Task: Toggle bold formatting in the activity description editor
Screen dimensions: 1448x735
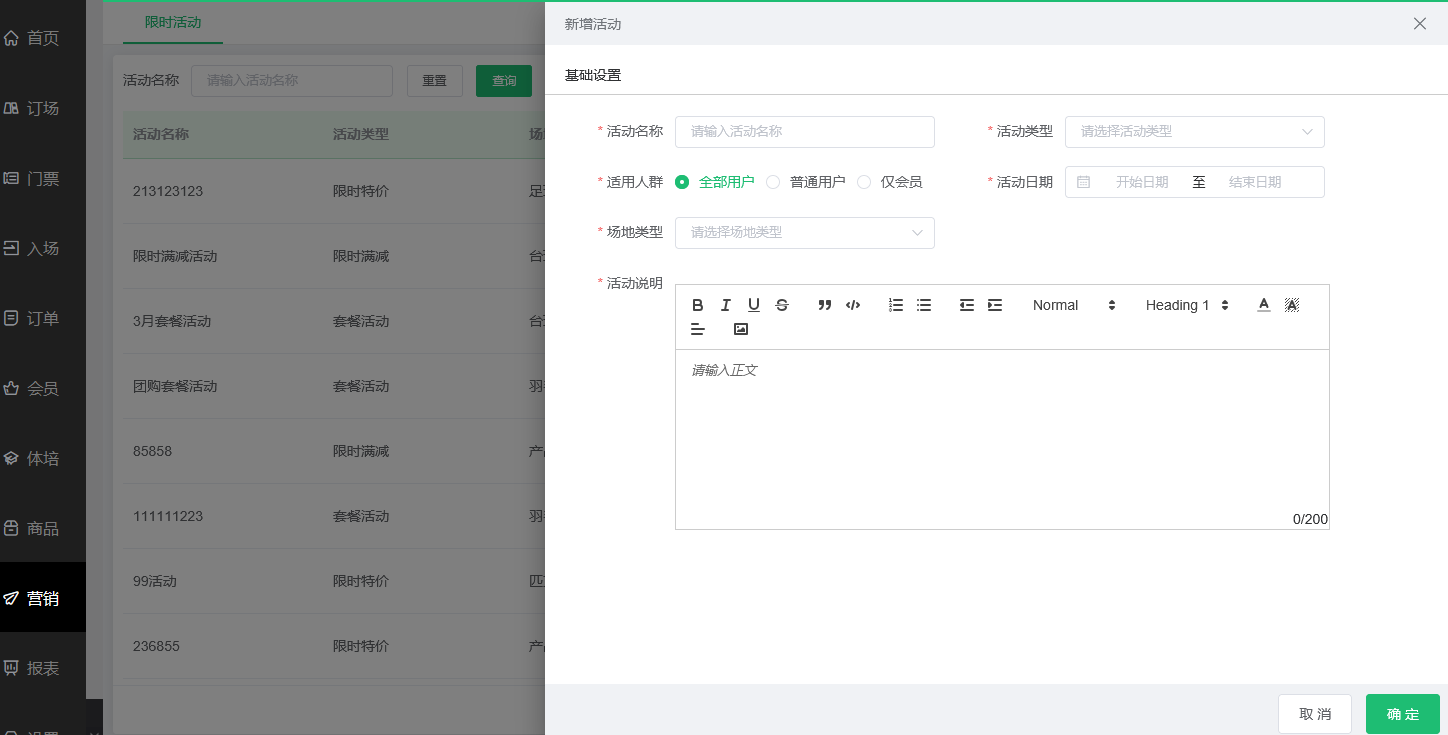Action: pos(697,305)
